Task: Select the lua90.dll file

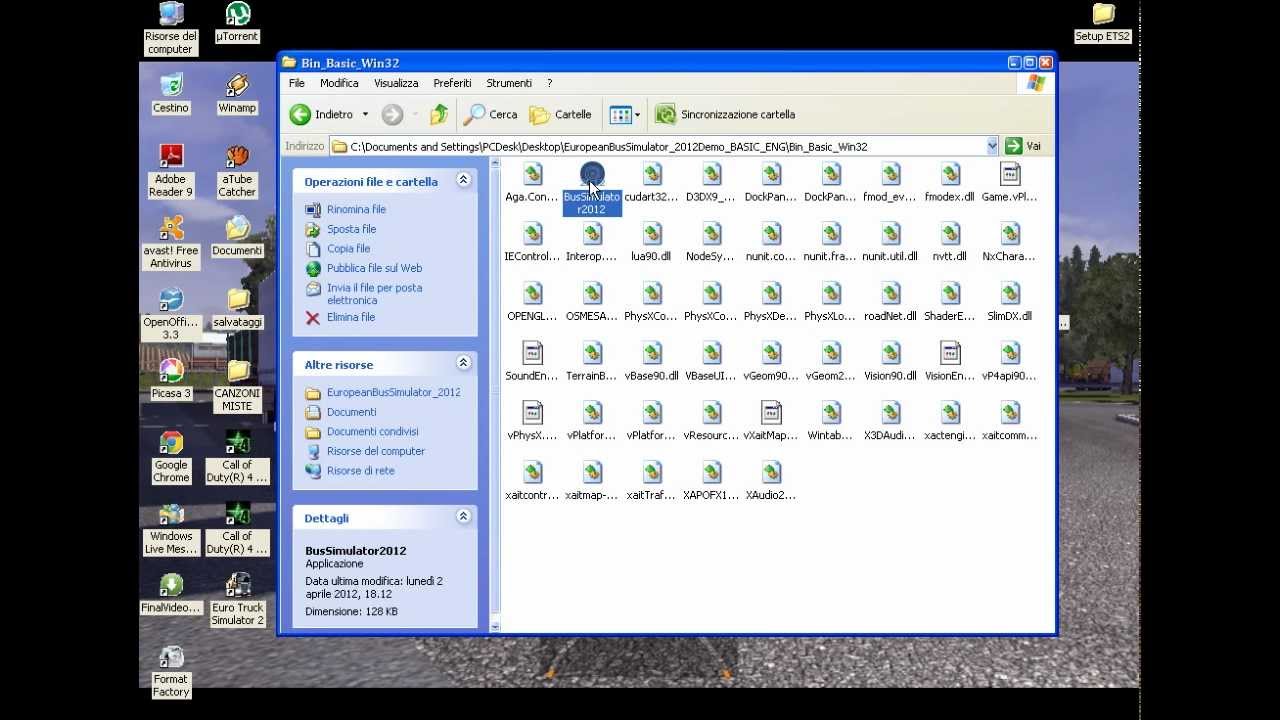Action: tap(652, 243)
